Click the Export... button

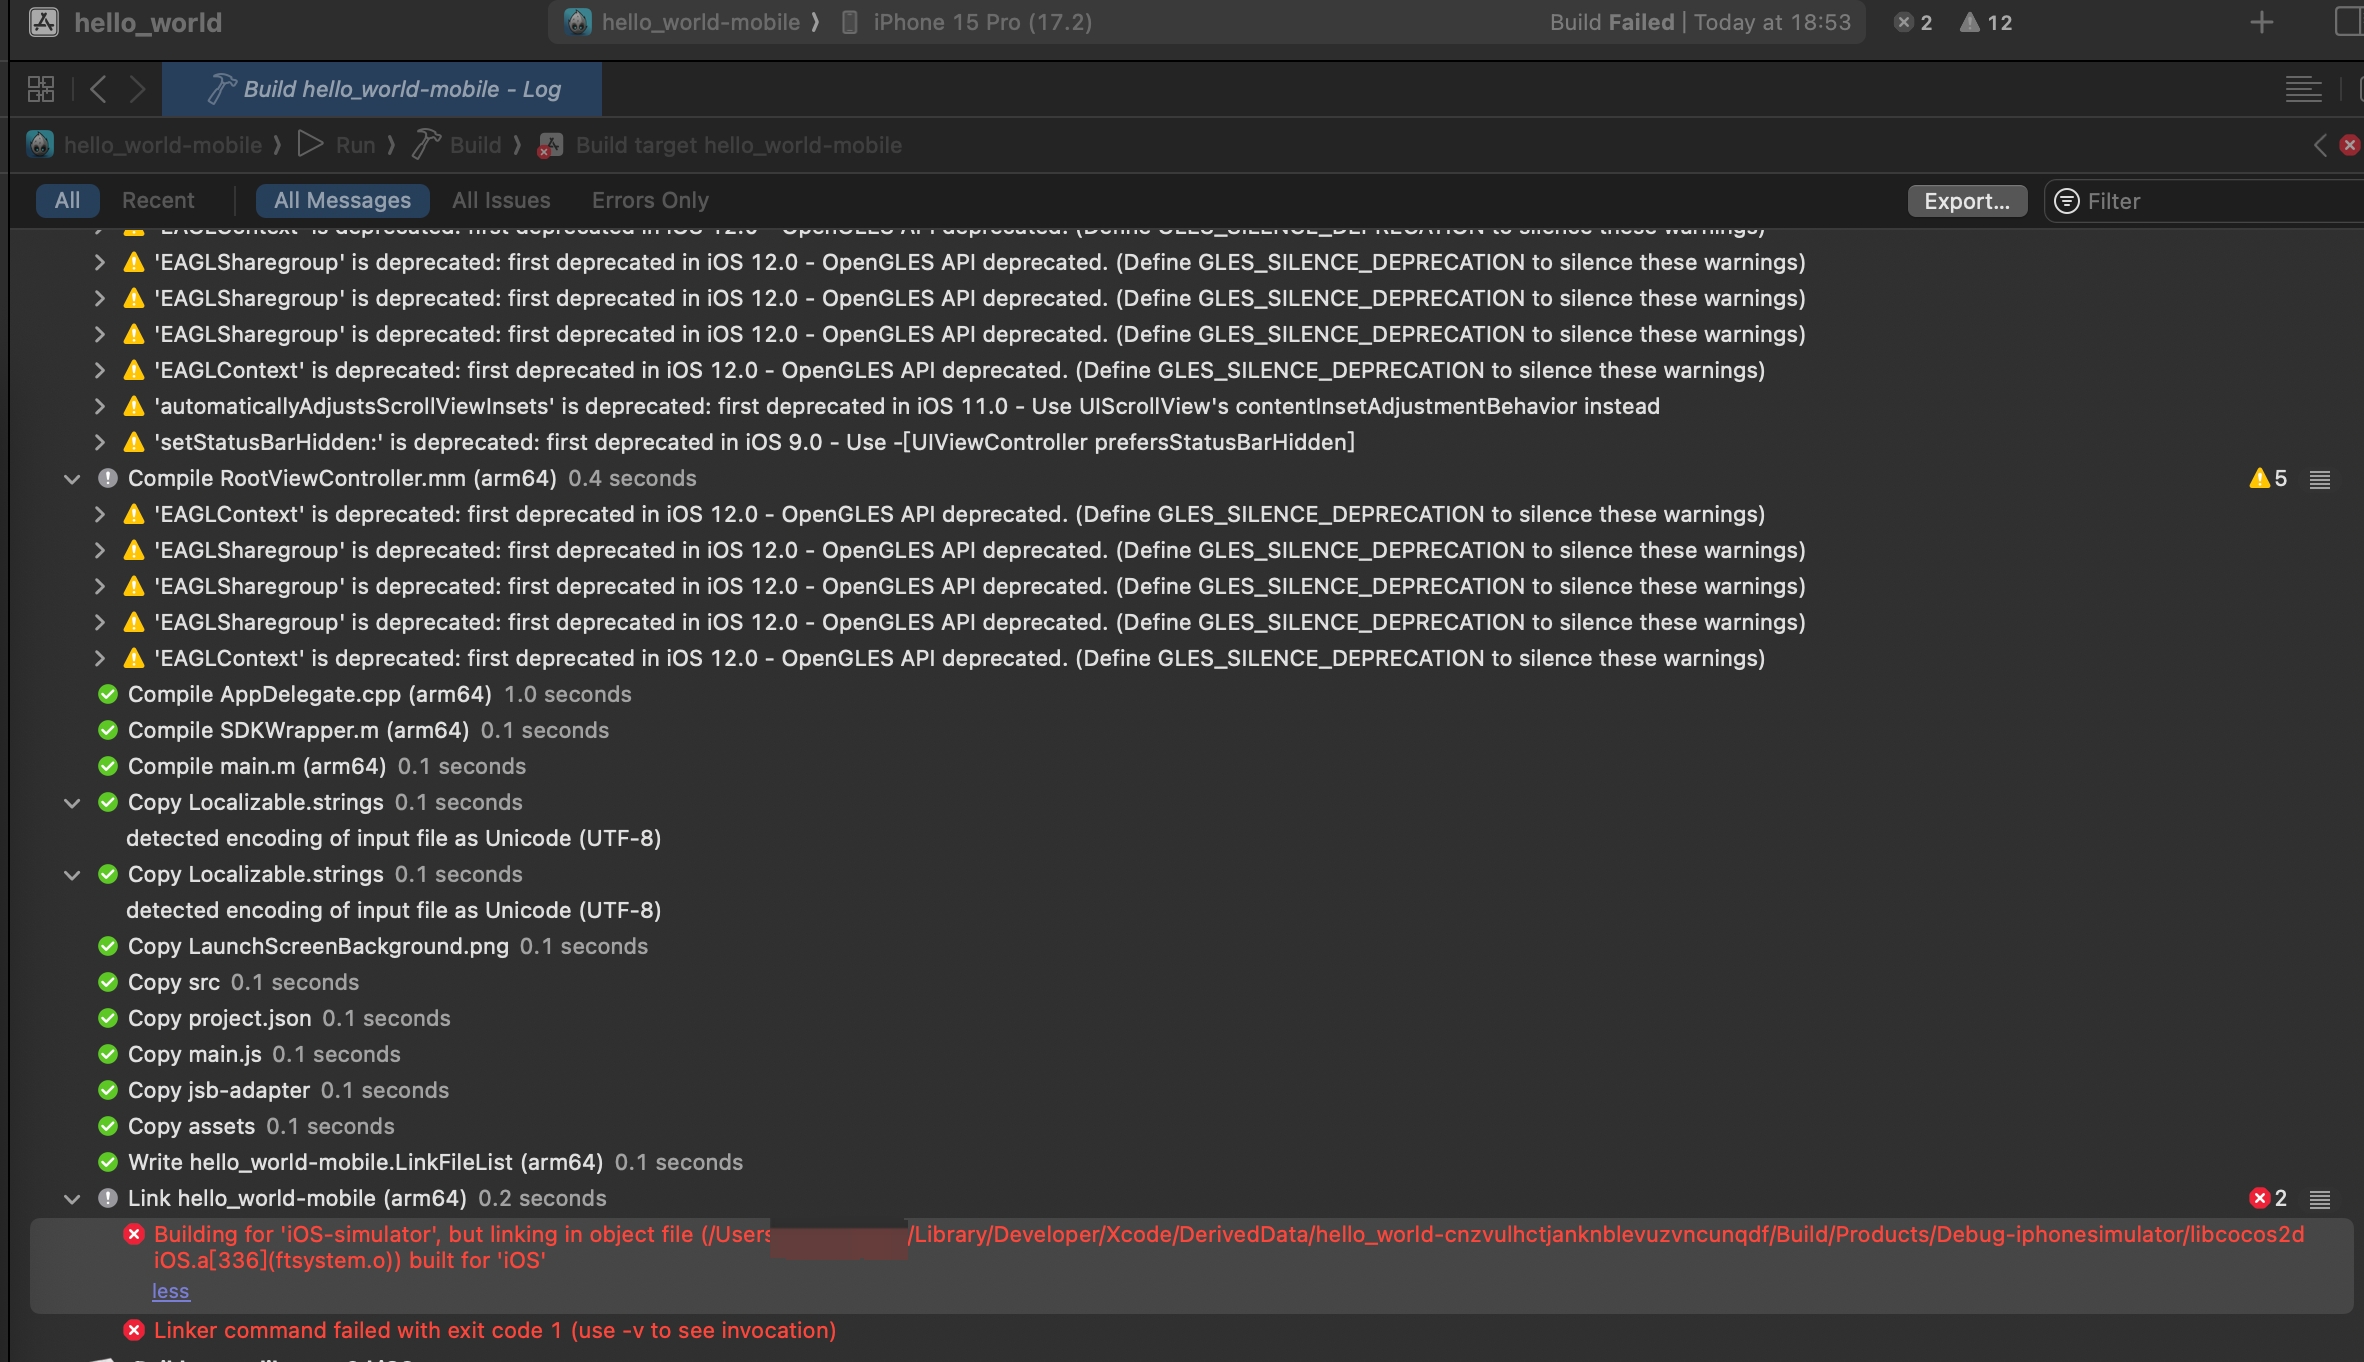tap(1966, 201)
